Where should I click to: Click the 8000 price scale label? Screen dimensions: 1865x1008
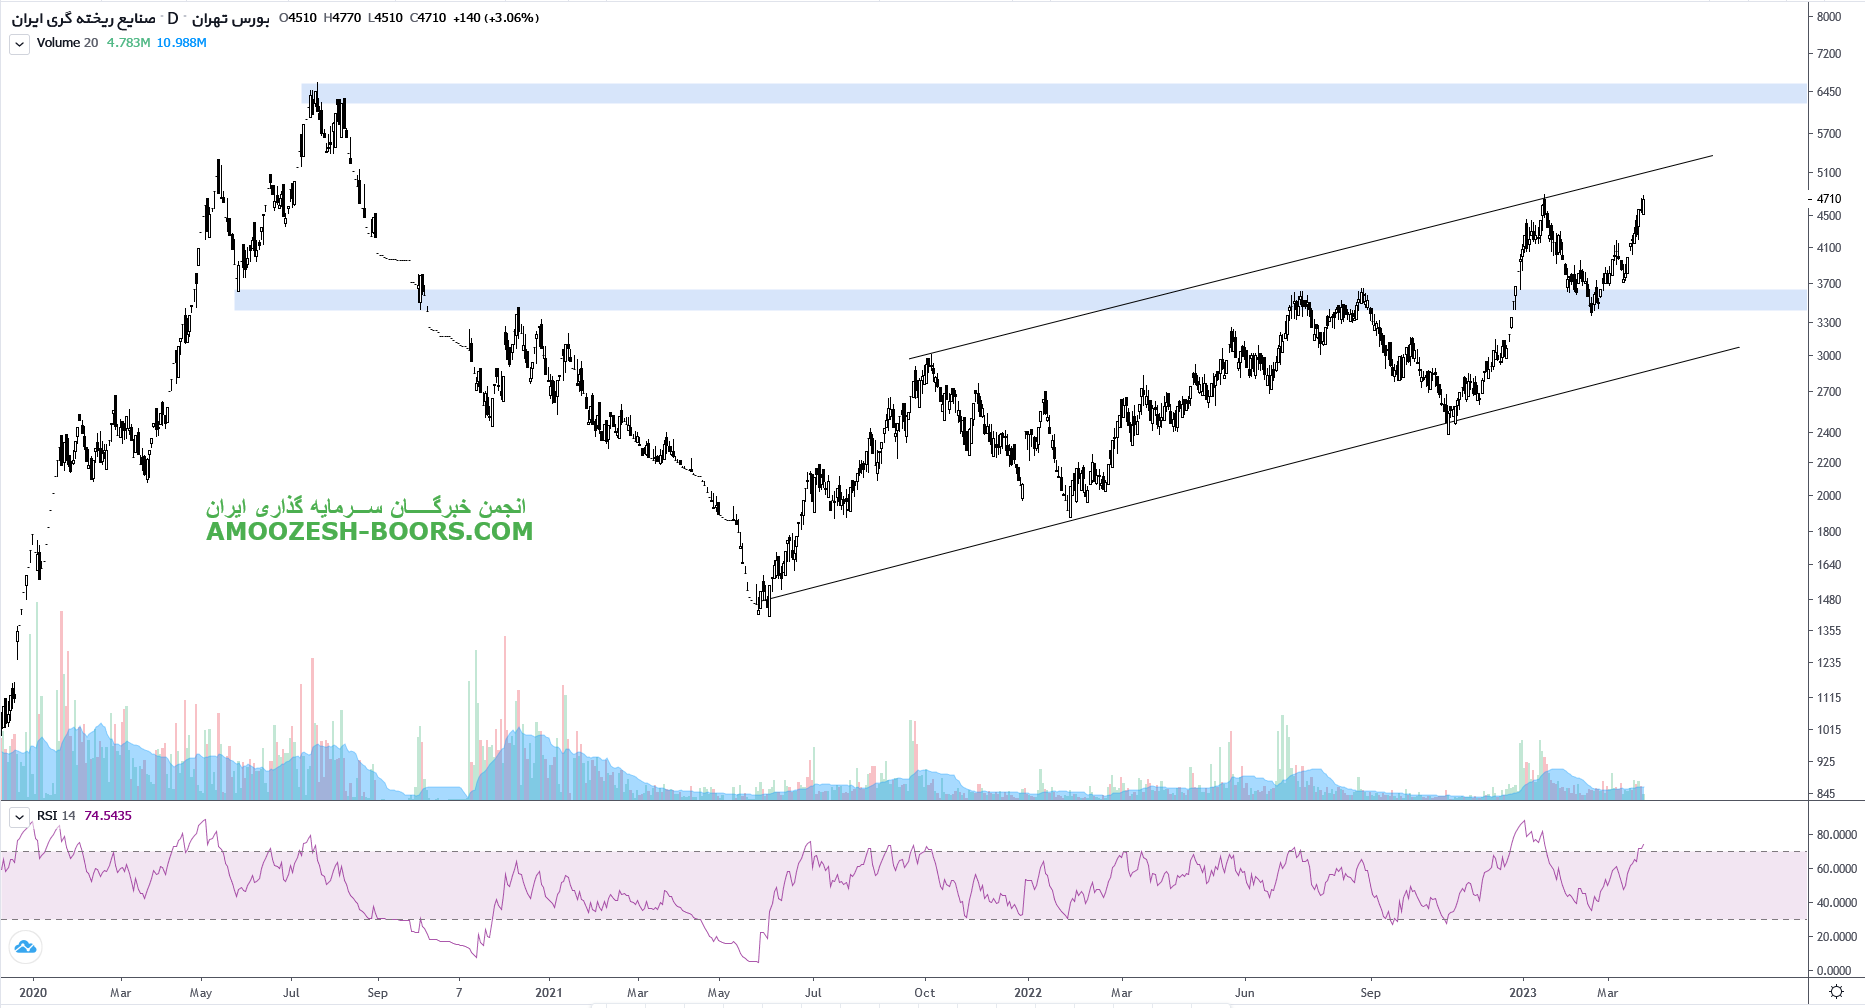[x=1829, y=17]
